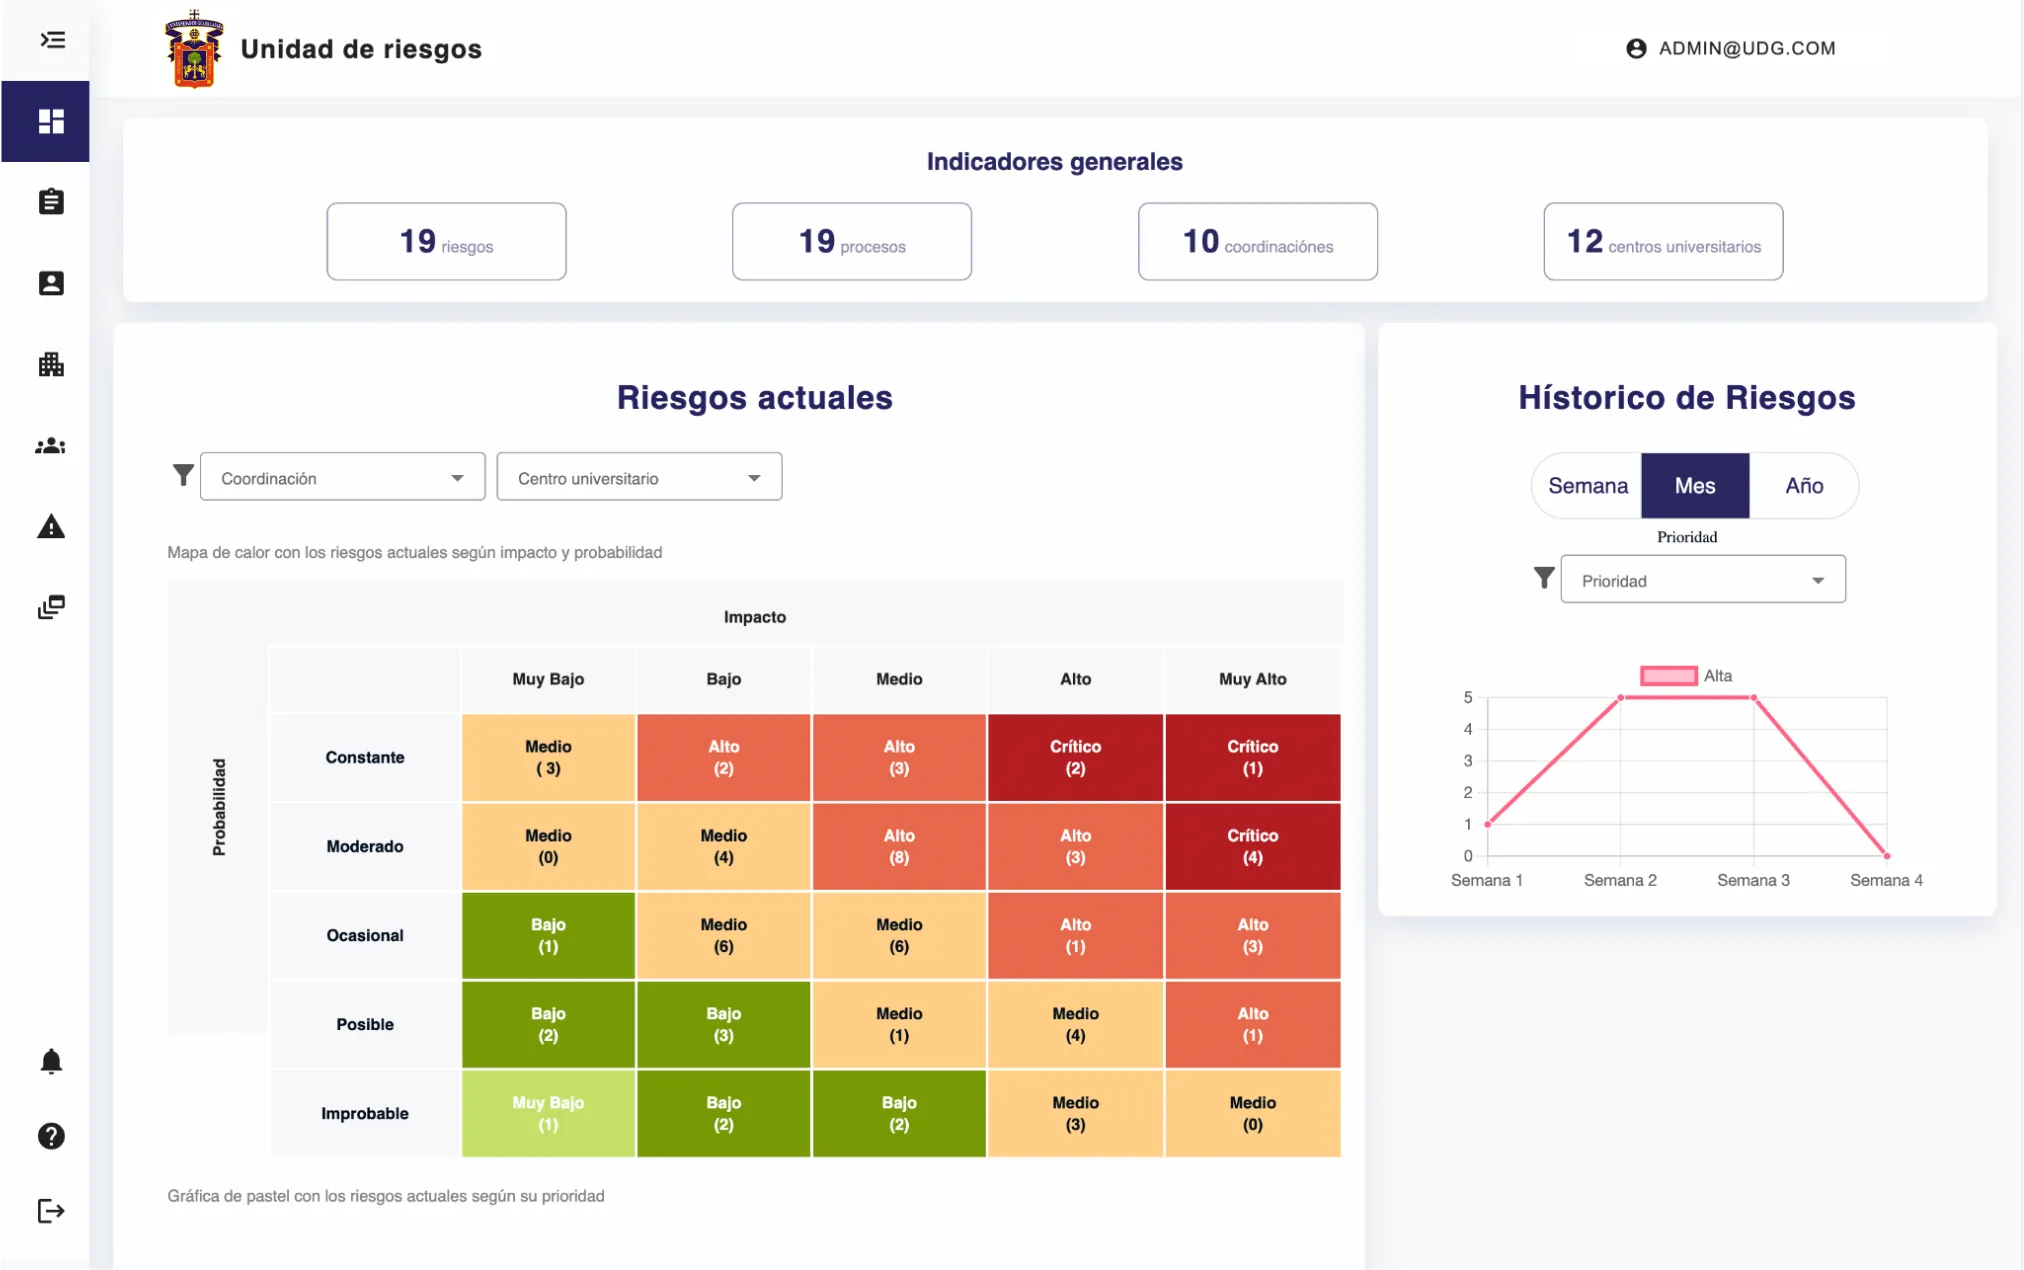Click the Semana 4 data point on chart
The image size is (2024, 1270).
1887,856
